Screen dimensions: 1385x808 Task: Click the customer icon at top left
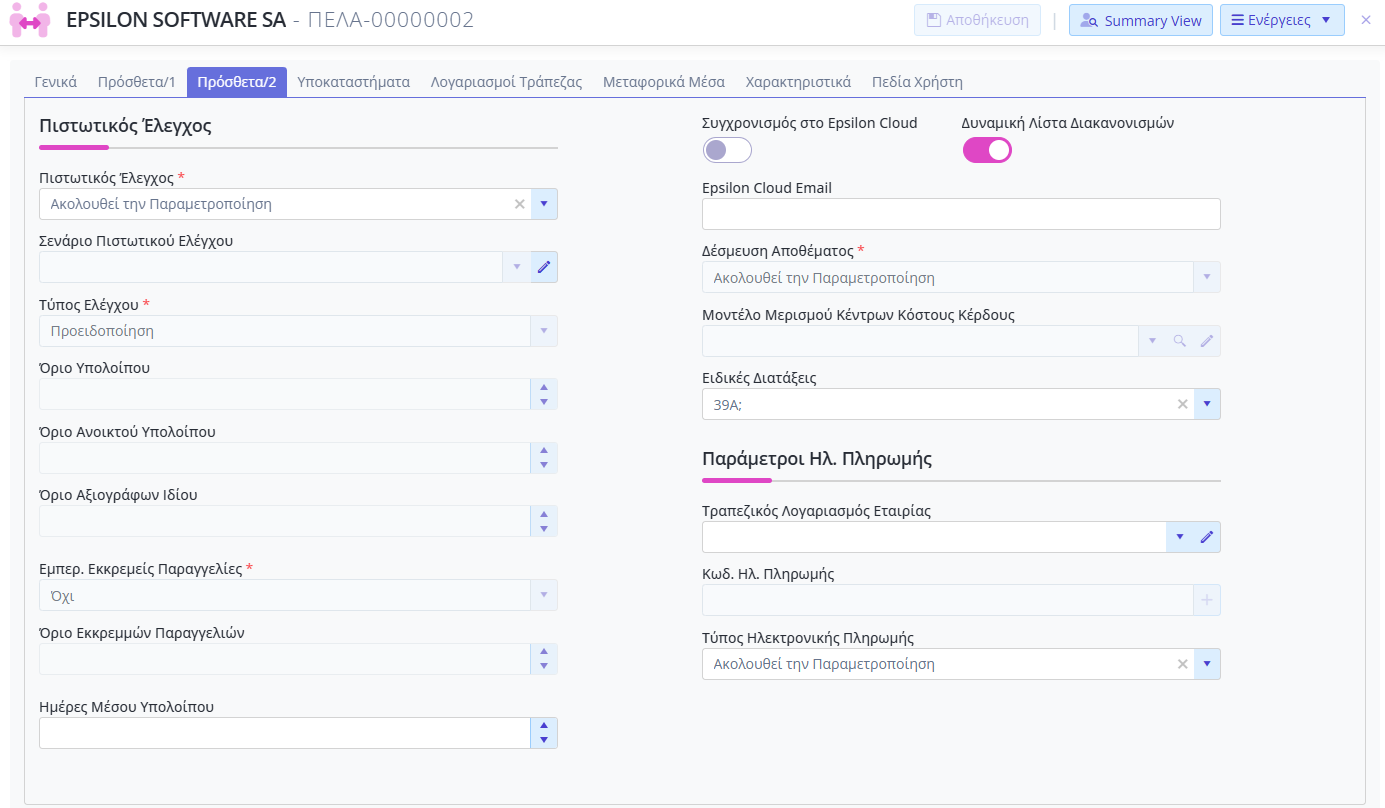[29, 20]
